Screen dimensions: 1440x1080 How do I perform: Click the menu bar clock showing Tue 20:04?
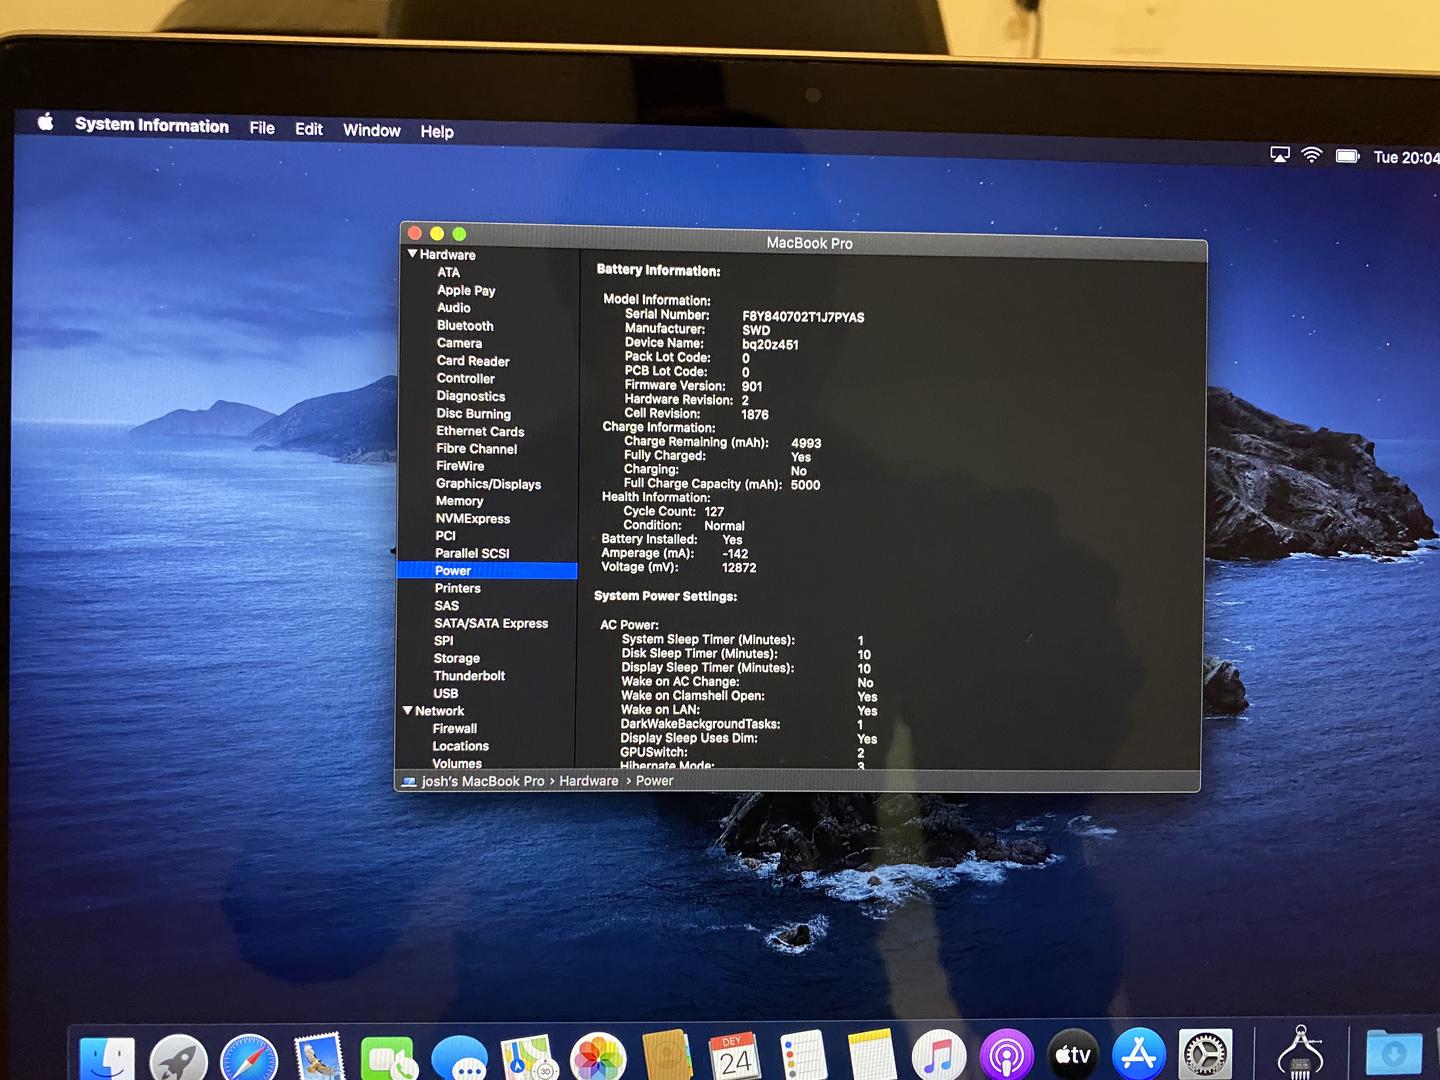point(1406,157)
